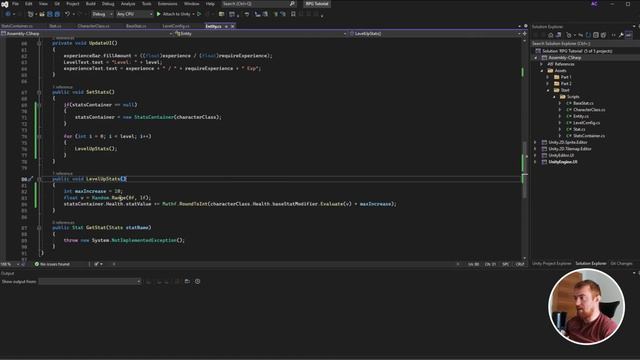640x360 pixels.
Task: Open the Project menu
Action: pos(73,4)
